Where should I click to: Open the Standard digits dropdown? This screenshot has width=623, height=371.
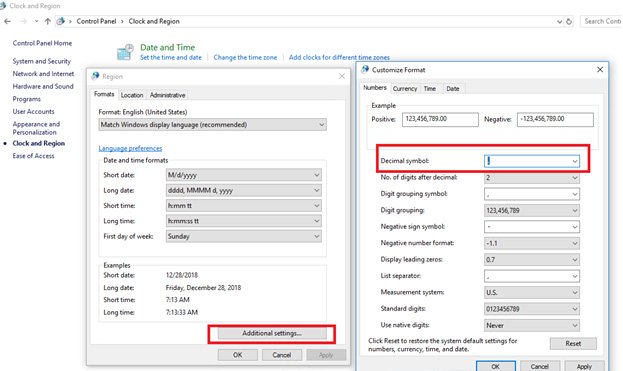pyautogui.click(x=532, y=309)
